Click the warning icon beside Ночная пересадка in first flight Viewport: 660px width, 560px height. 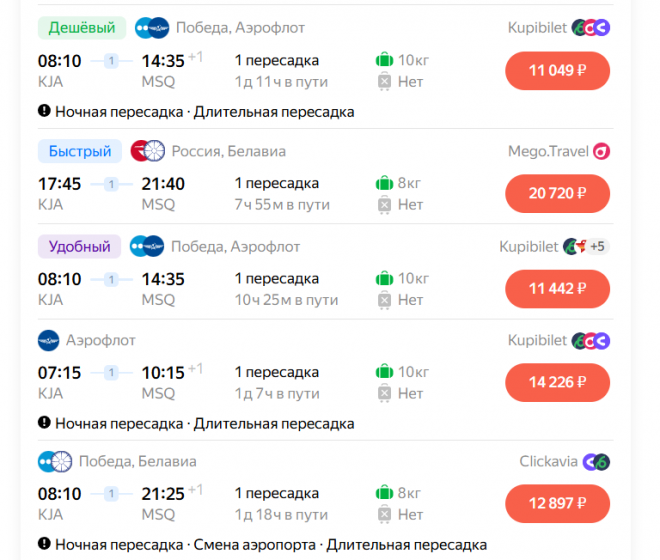44,112
